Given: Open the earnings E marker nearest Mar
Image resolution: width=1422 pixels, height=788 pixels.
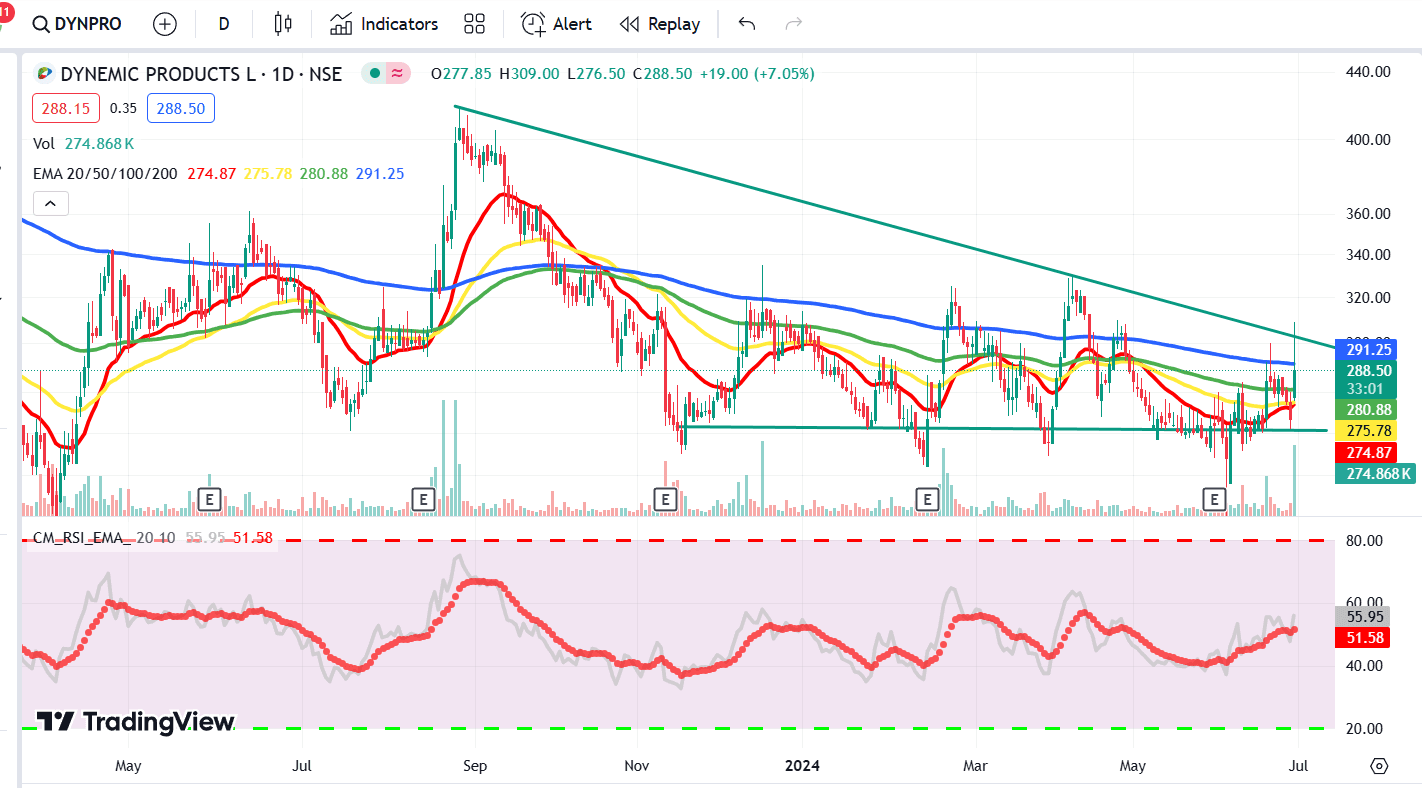Looking at the screenshot, I should [x=928, y=497].
